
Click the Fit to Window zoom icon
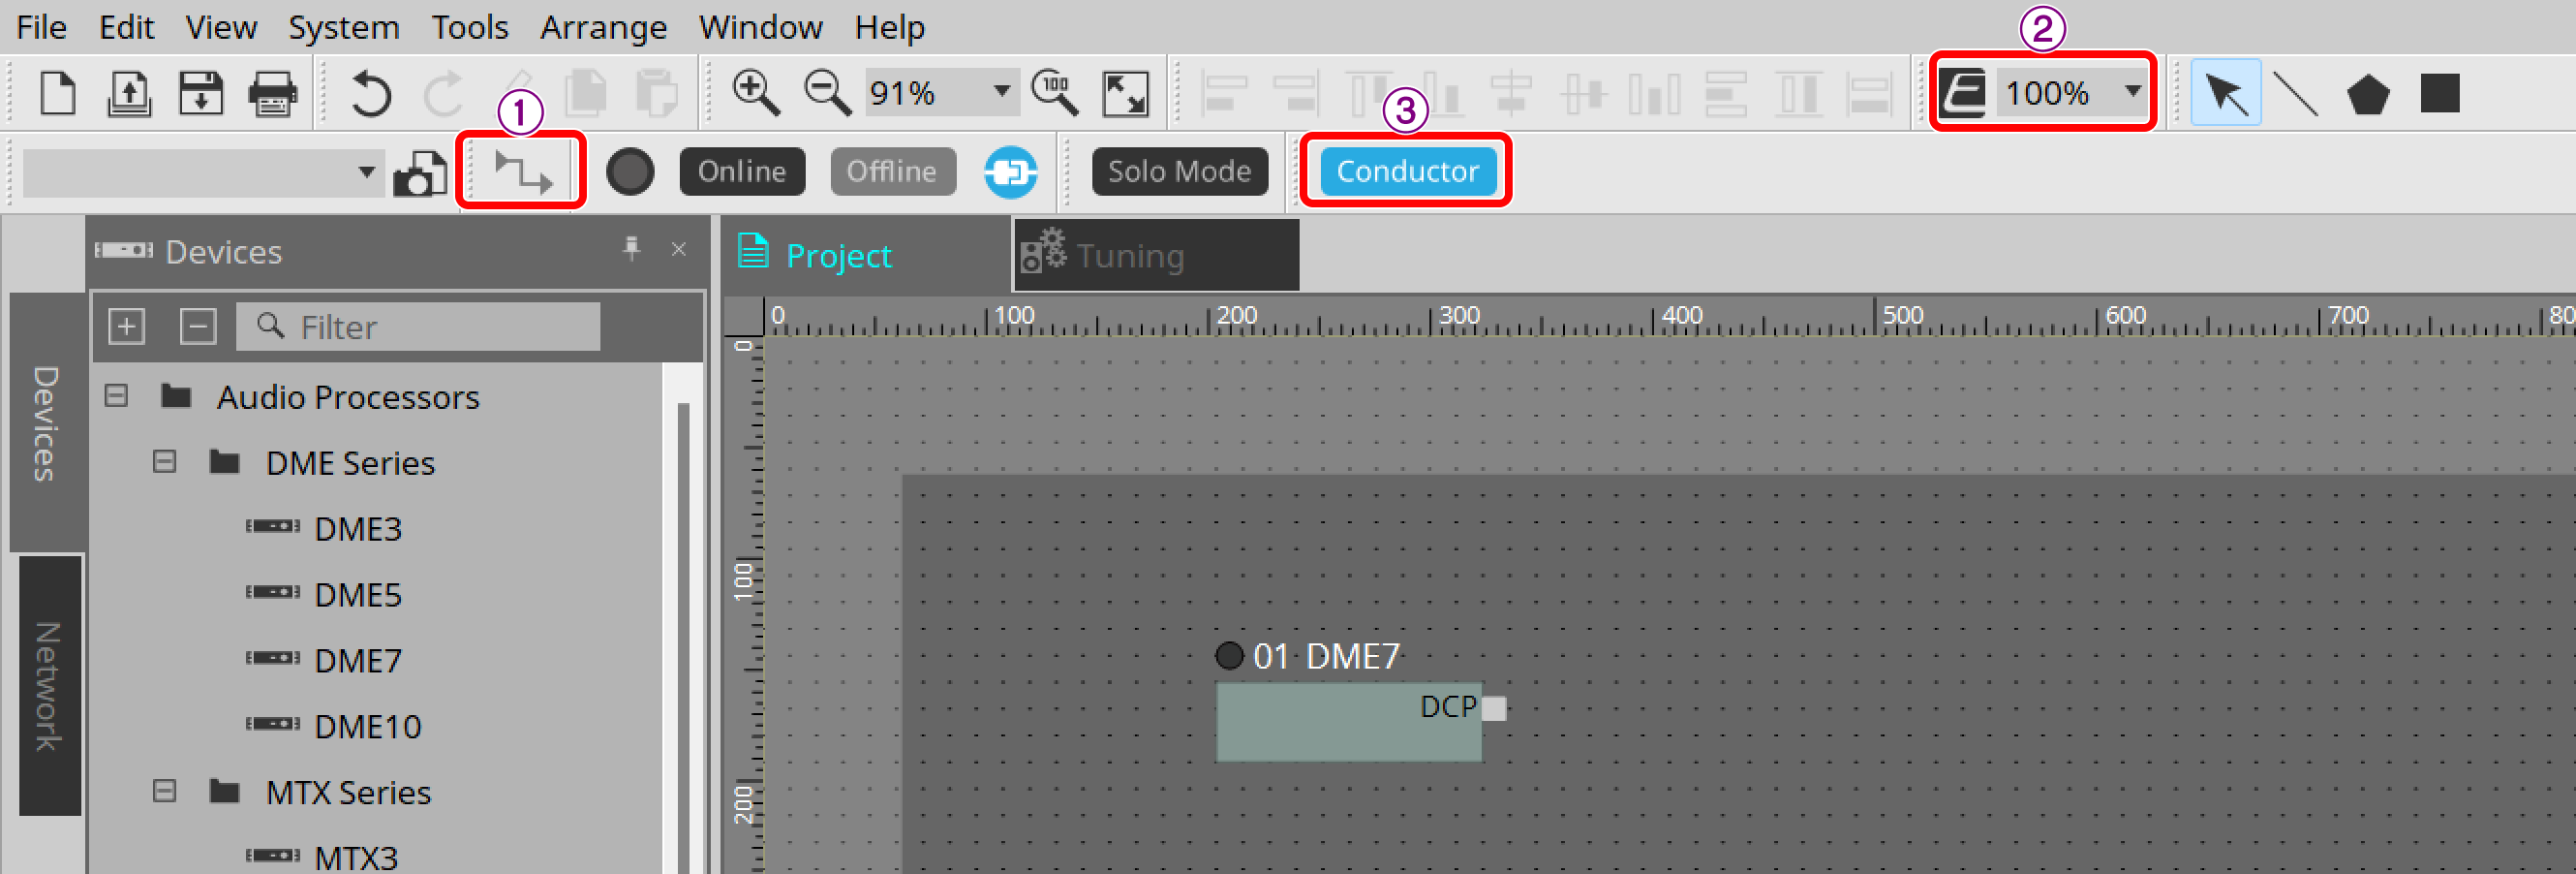pyautogui.click(x=1124, y=92)
